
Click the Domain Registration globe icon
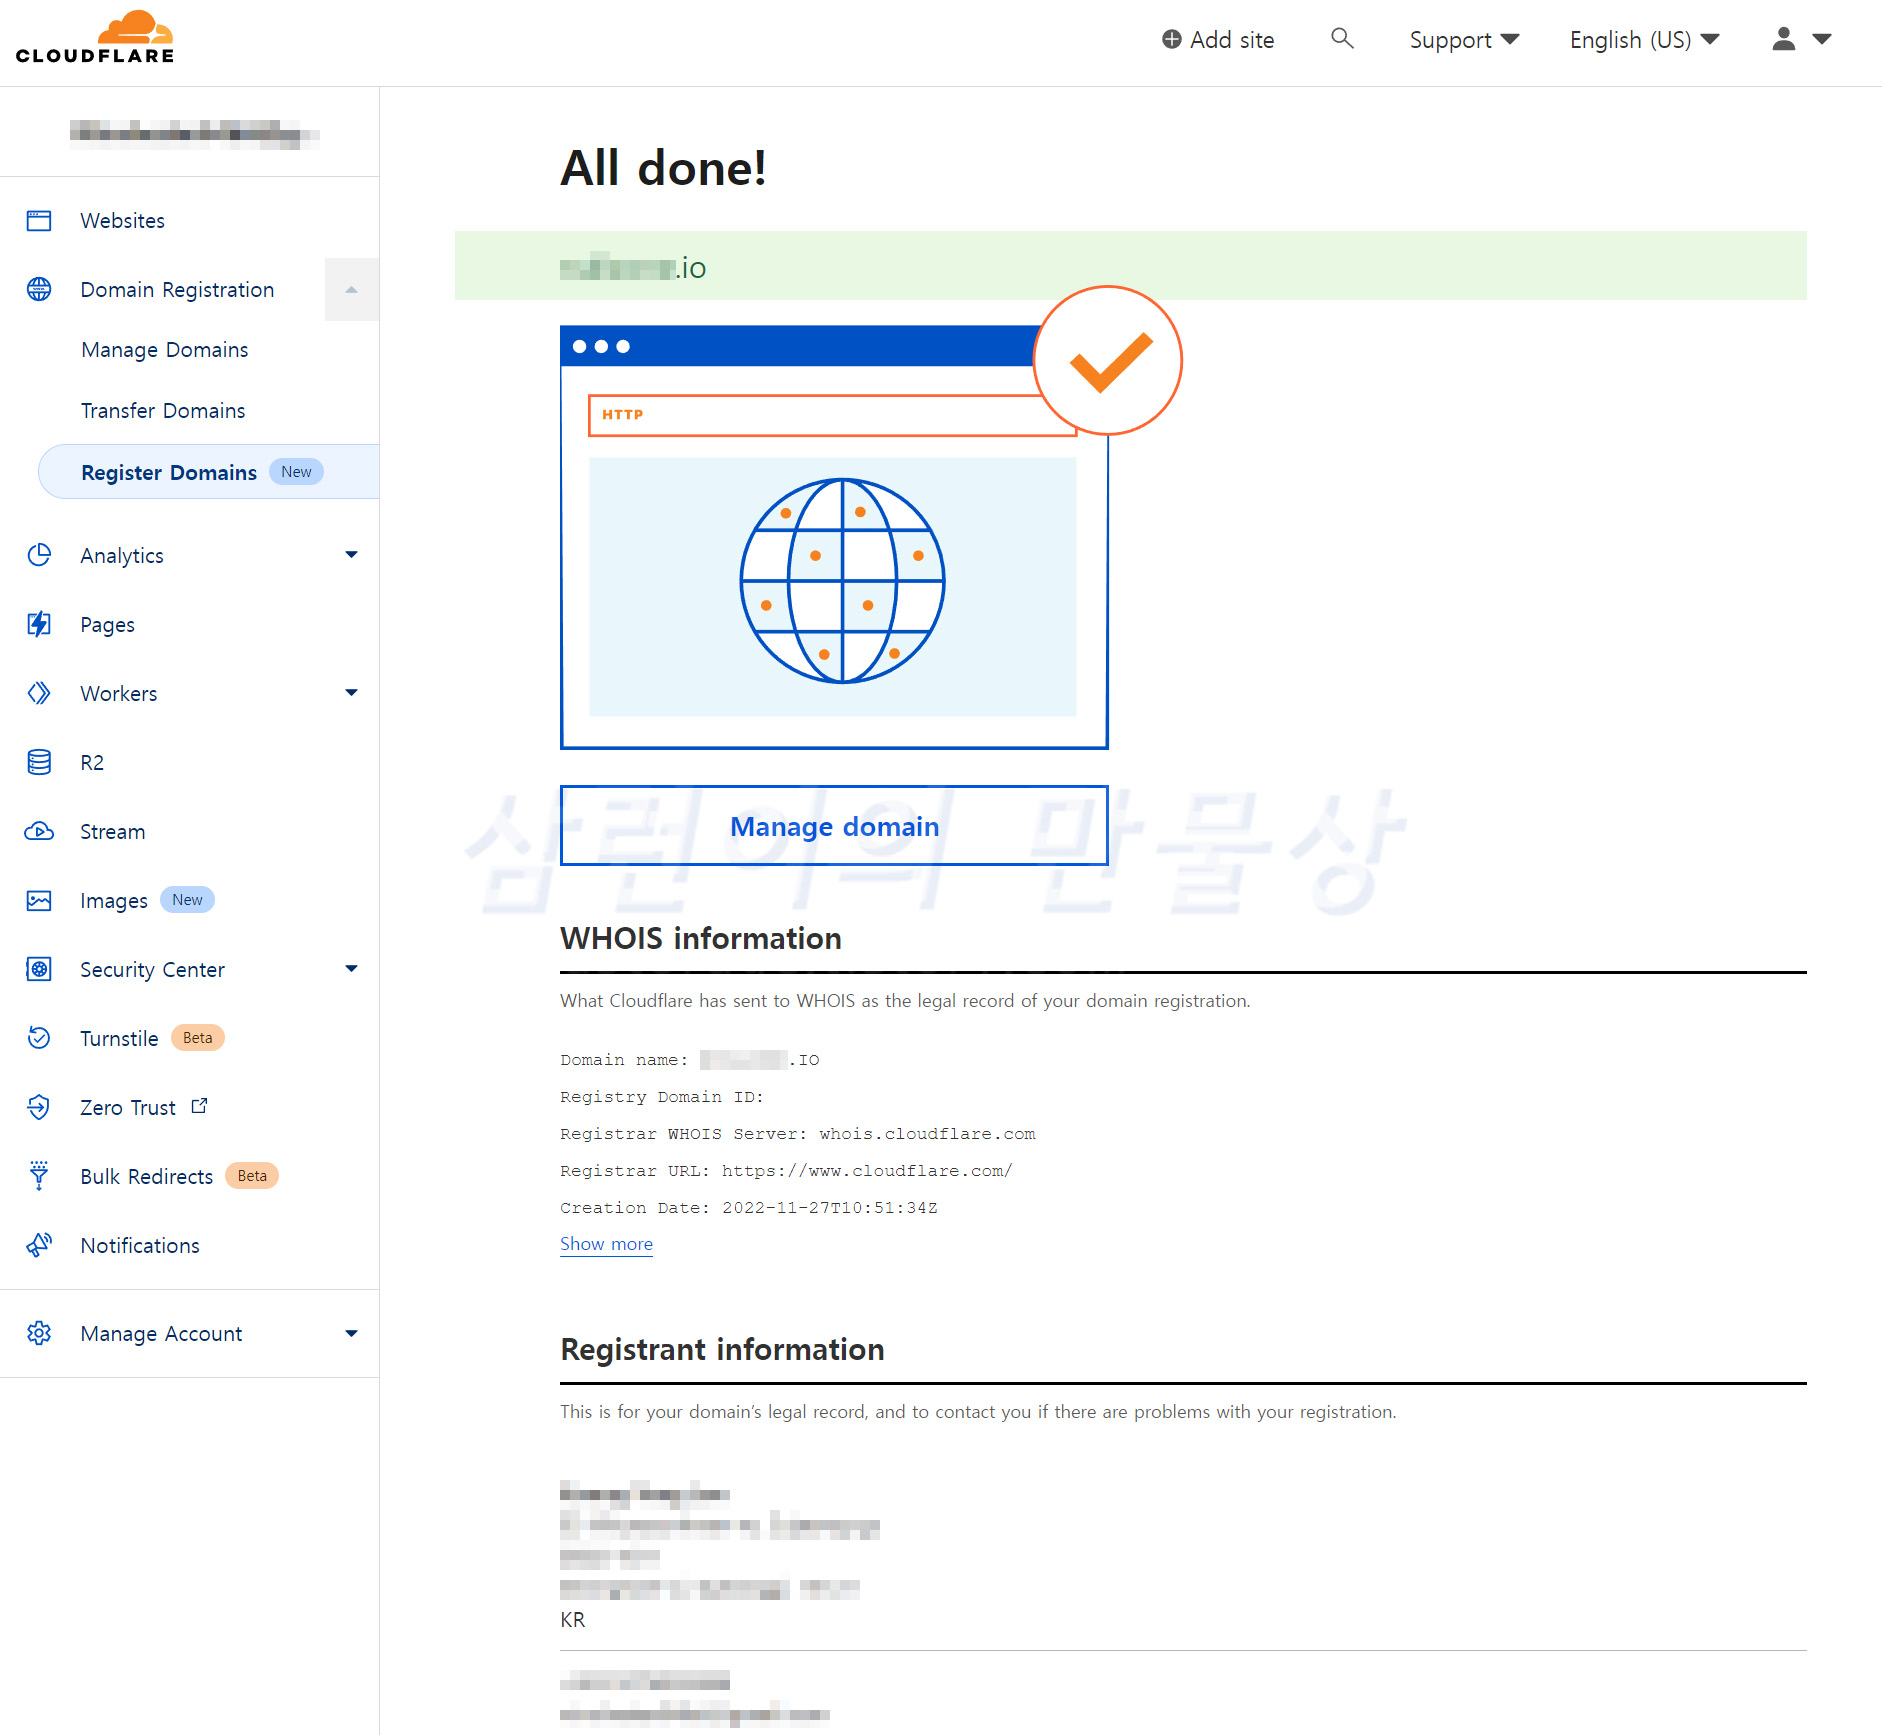point(39,289)
